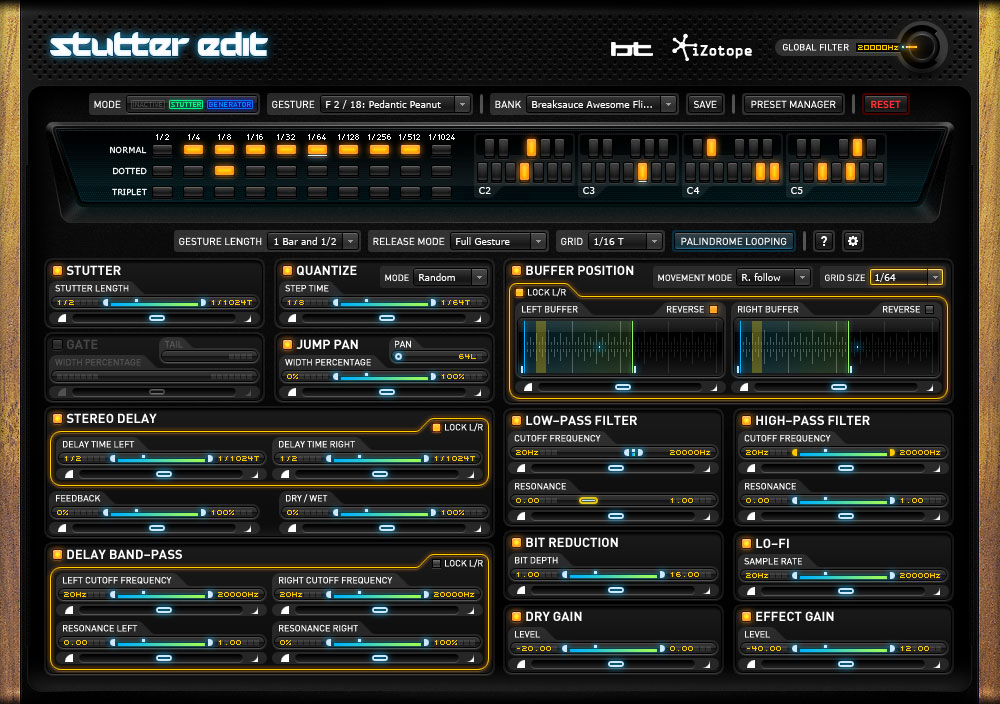1000x704 pixels.
Task: Adjust the Feedback slider in Stereo Delay
Action: (155, 510)
